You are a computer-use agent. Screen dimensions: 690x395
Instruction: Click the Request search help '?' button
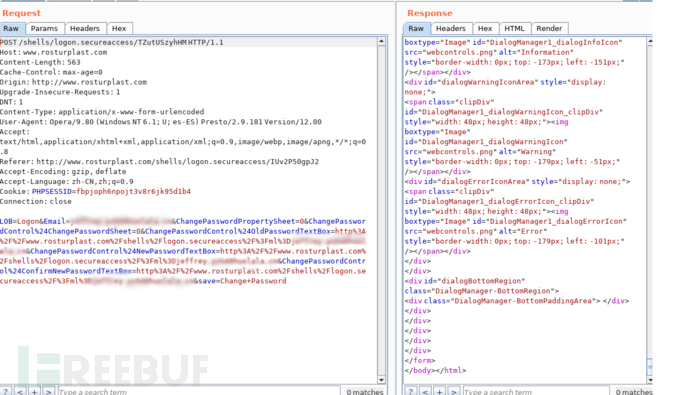click(x=6, y=391)
